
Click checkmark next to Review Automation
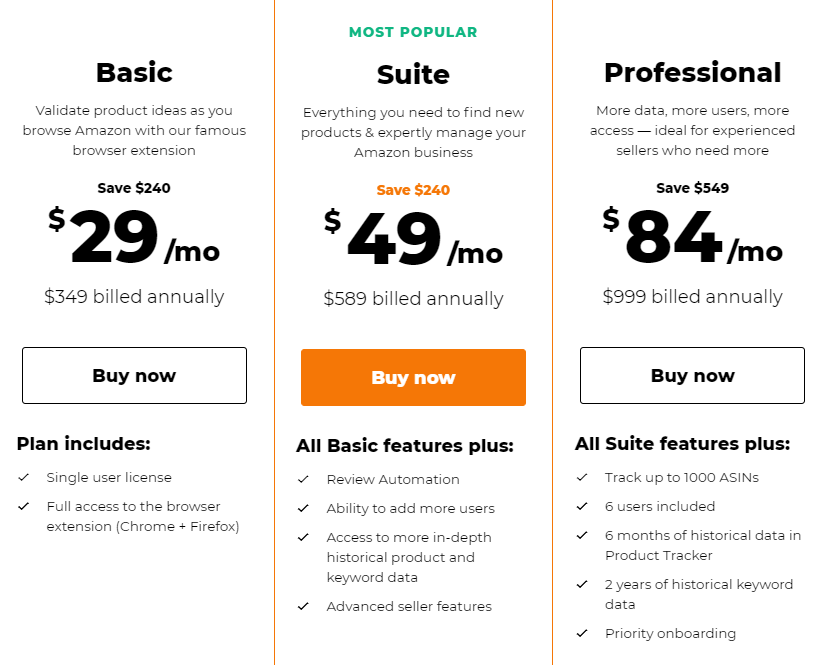(303, 479)
